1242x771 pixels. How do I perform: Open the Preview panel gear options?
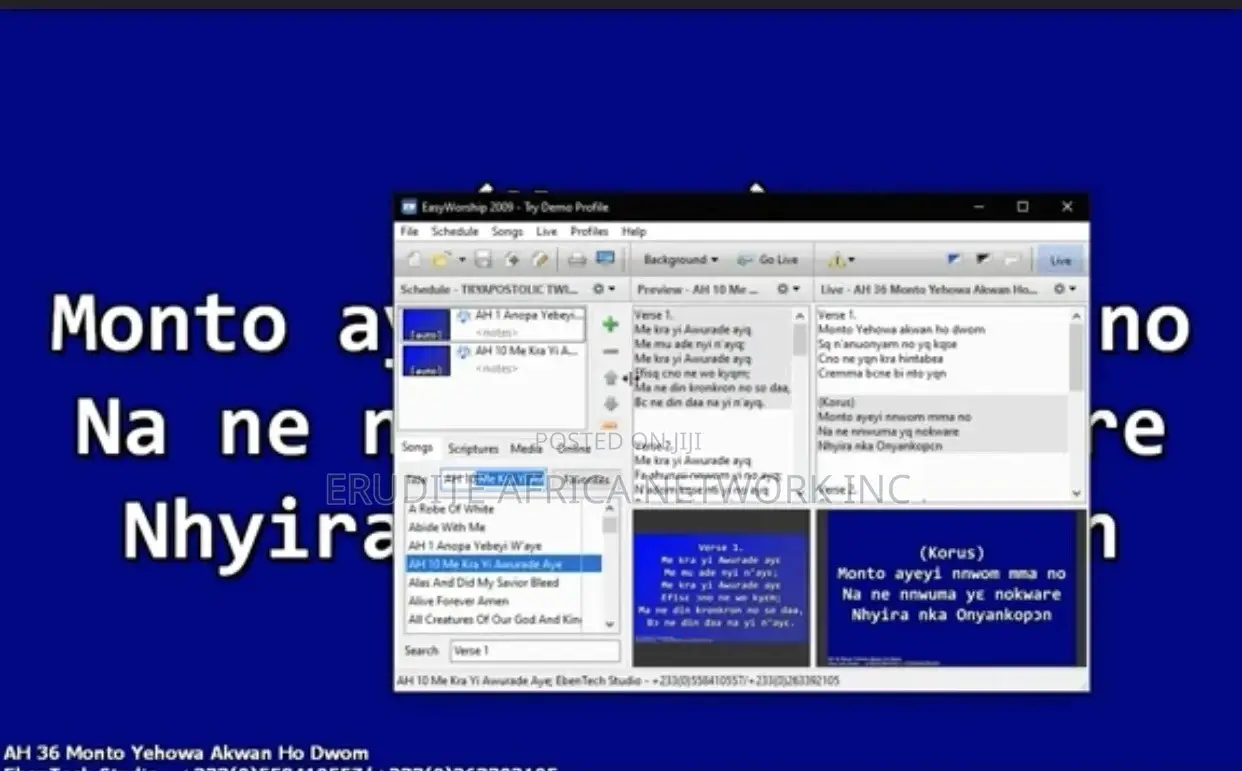(x=788, y=289)
